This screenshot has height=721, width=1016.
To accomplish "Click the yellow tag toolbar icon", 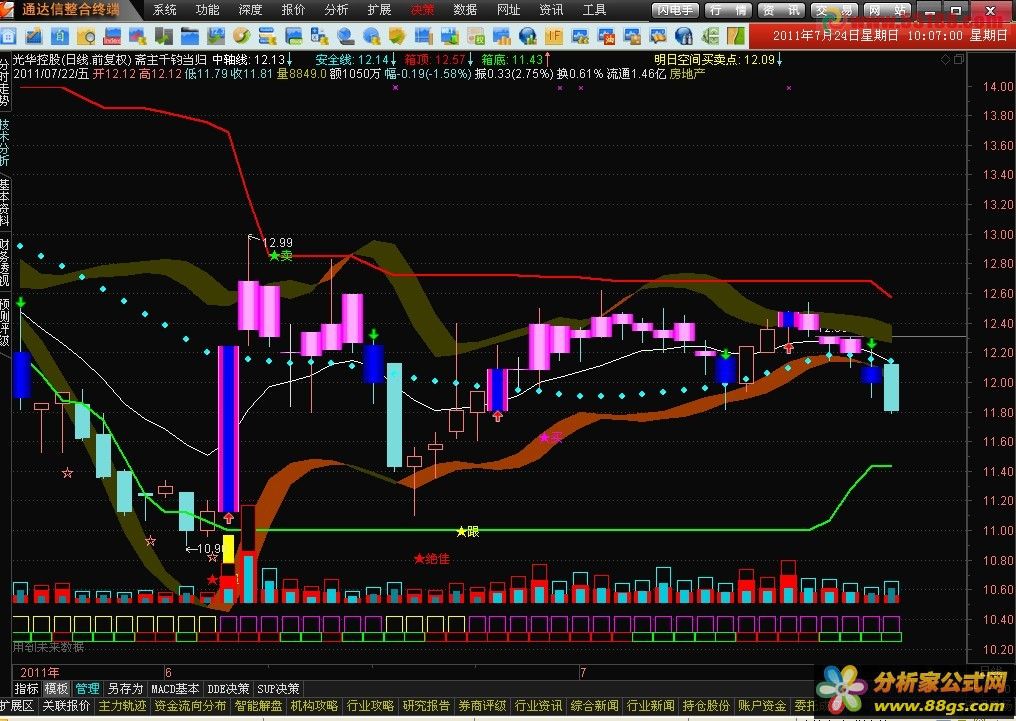I will coord(397,36).
